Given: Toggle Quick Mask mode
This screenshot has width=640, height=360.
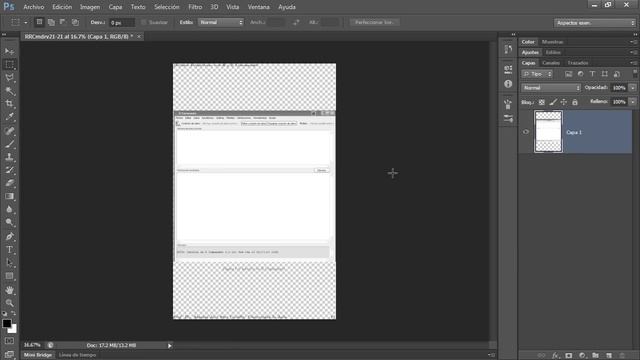Looking at the screenshot, I should tap(9, 341).
